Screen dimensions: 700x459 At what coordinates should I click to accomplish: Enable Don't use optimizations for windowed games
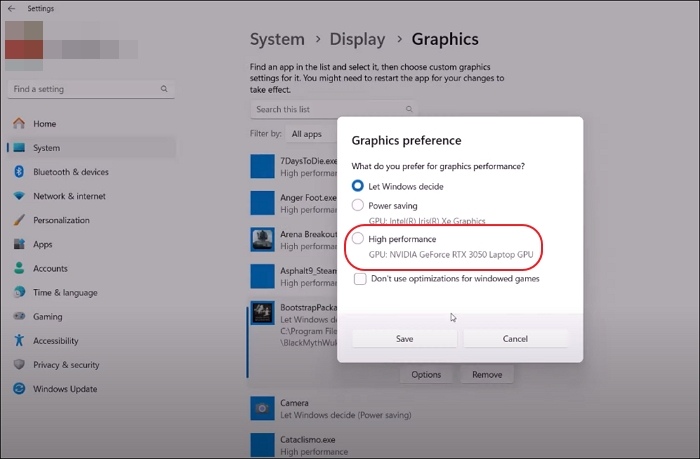pos(359,279)
